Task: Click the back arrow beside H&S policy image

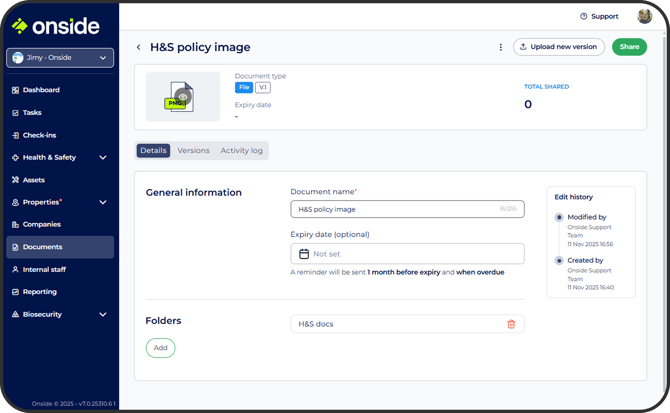Action: click(x=138, y=47)
